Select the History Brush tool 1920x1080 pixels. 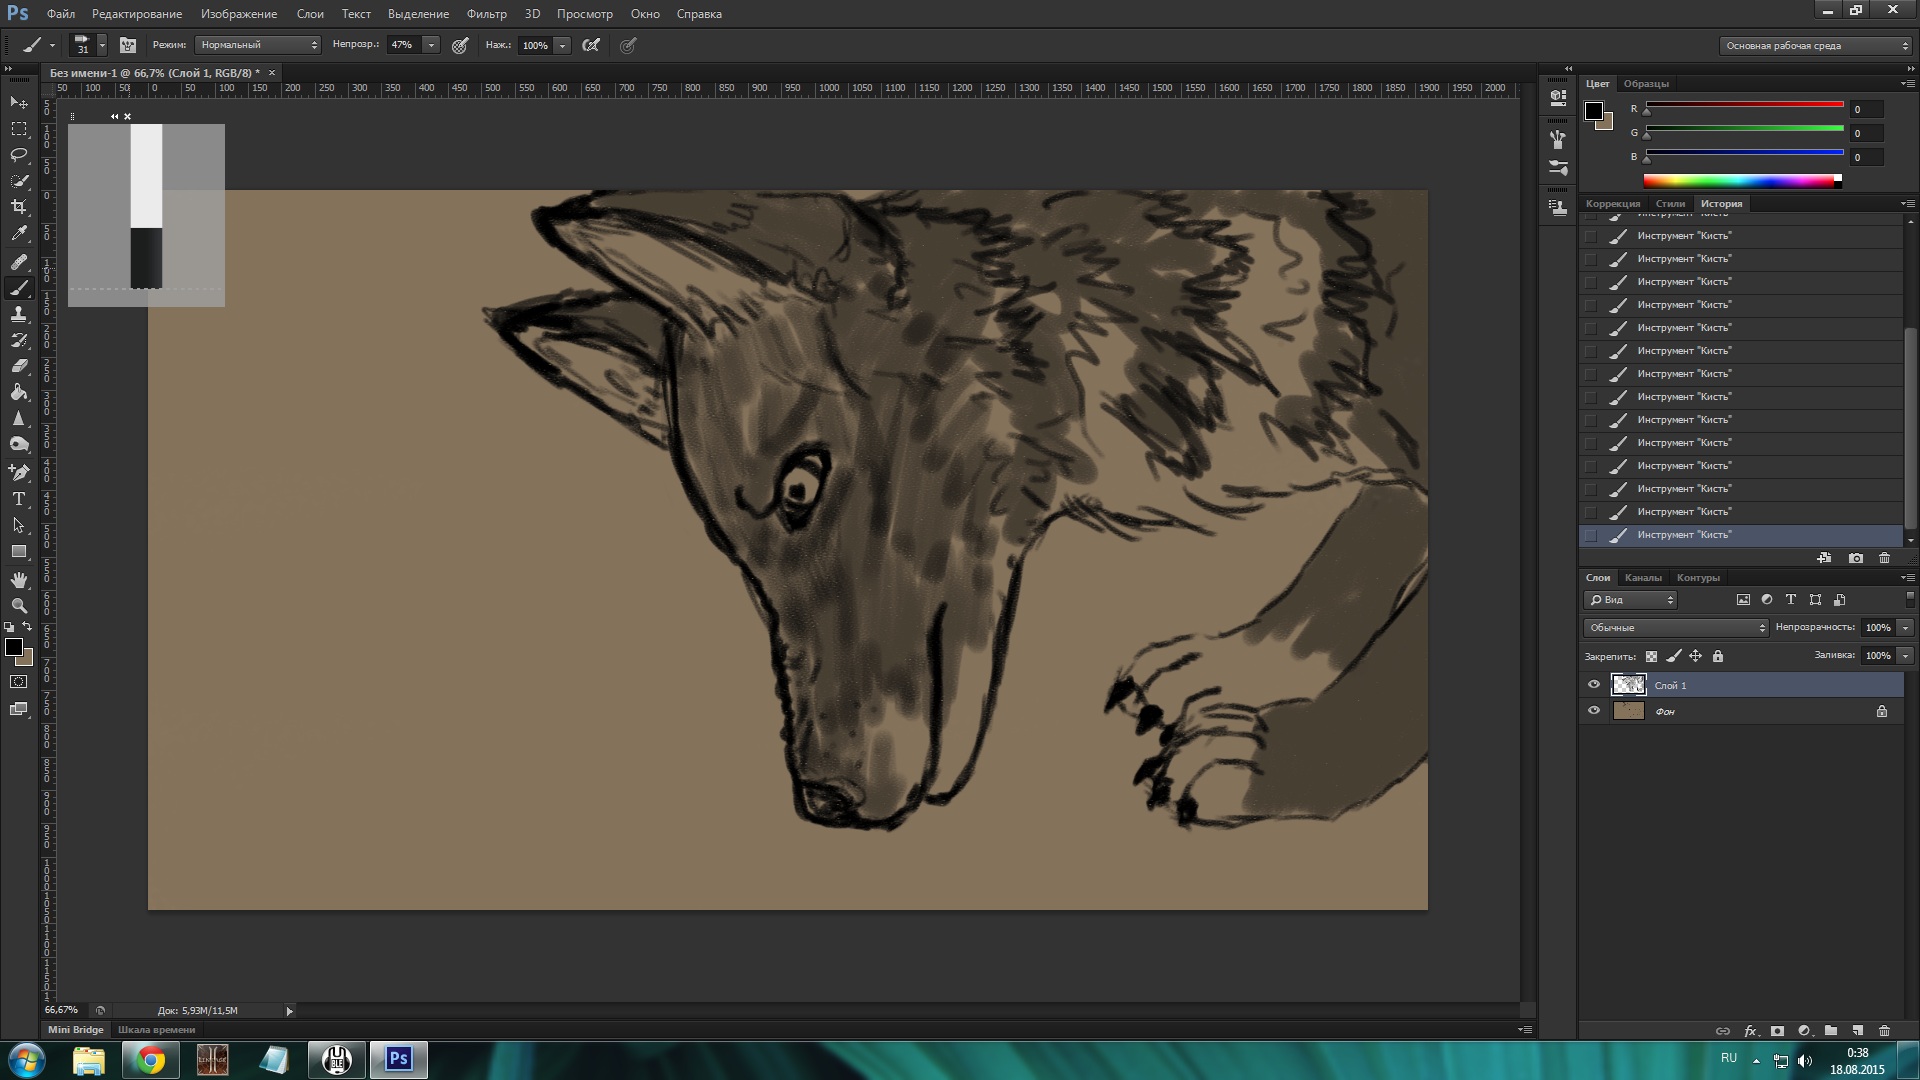click(x=18, y=340)
